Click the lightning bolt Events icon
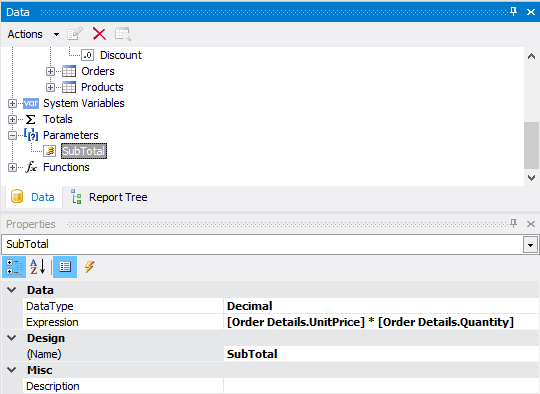 (90, 267)
